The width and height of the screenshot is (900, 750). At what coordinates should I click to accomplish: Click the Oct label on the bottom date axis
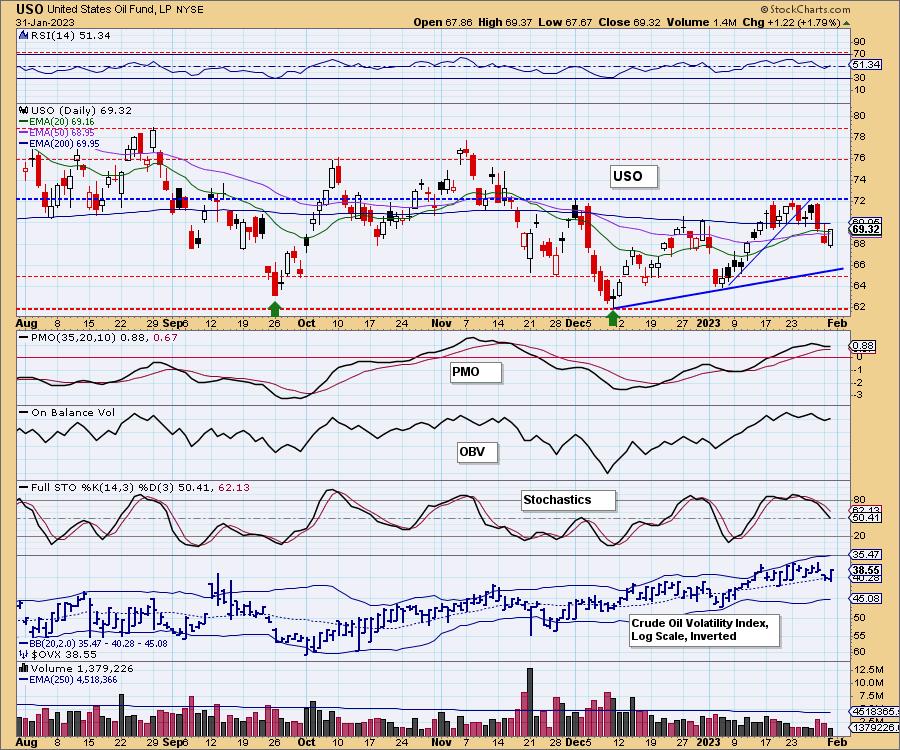[x=307, y=742]
